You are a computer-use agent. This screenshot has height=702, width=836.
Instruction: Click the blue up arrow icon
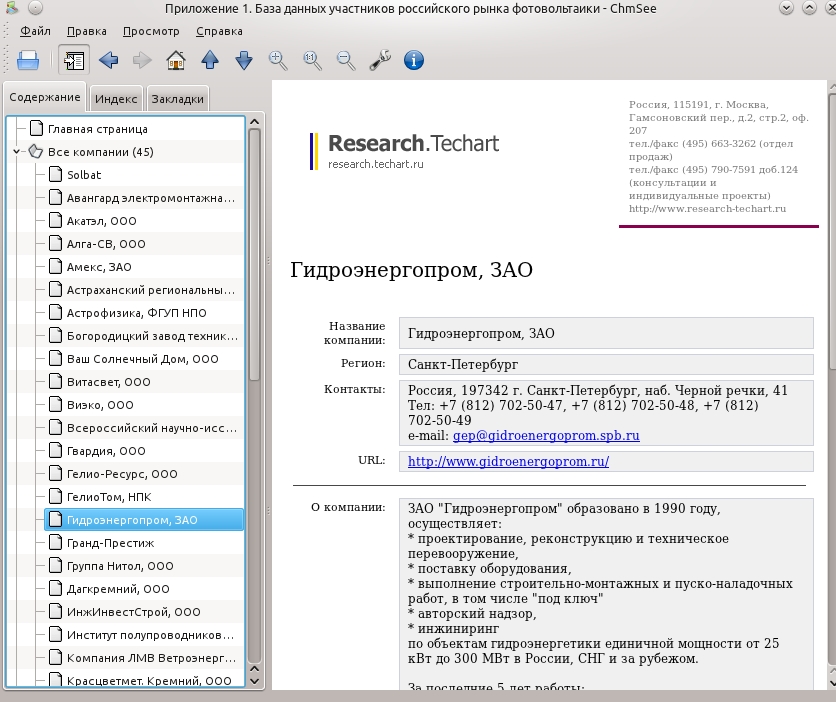pyautogui.click(x=210, y=60)
